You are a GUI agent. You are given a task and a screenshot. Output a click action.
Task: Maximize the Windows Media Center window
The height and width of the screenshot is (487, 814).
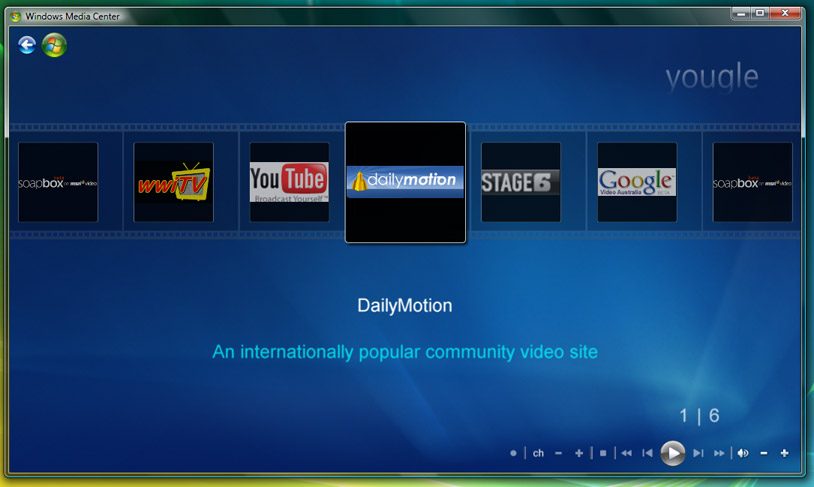(x=760, y=13)
